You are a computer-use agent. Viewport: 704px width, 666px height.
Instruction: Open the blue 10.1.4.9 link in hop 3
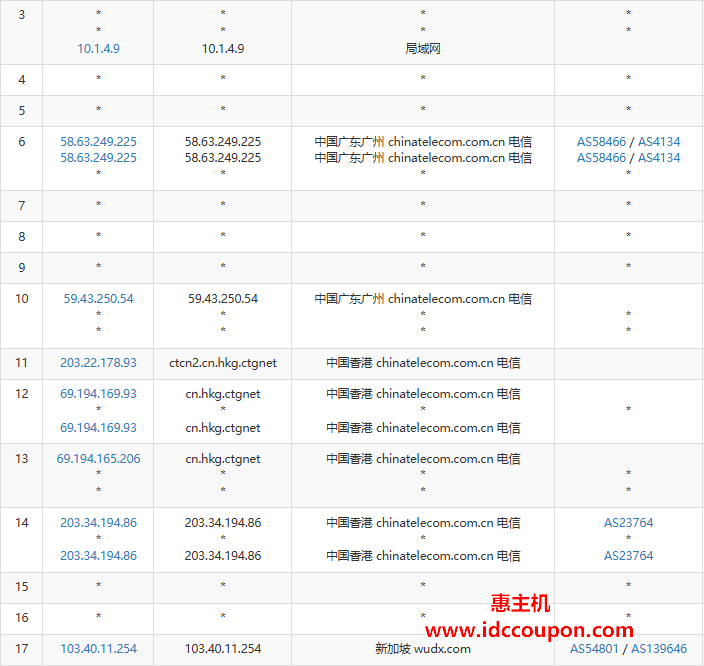[98, 48]
